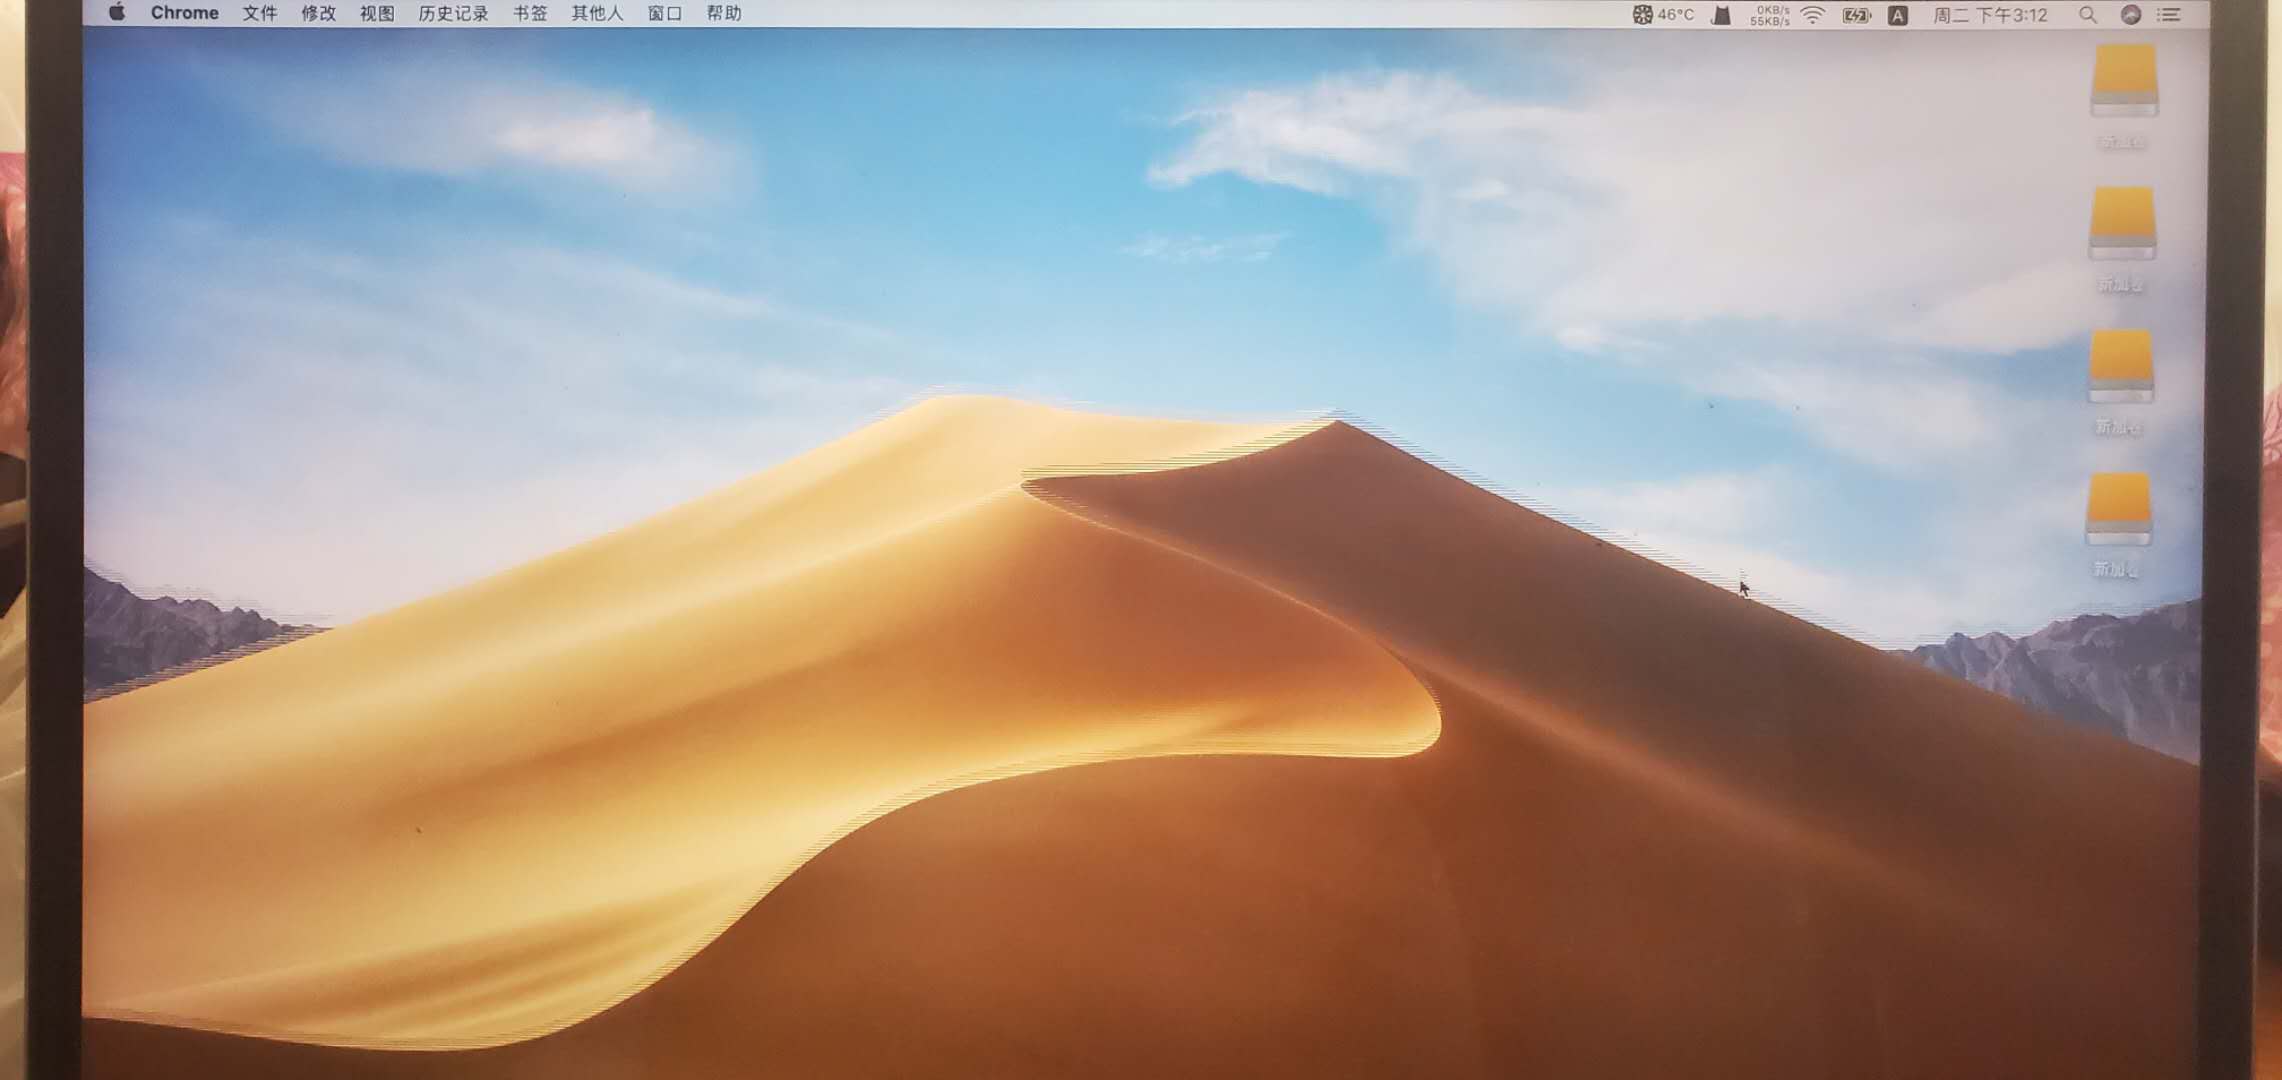Screen dimensions: 2282x1080
Task: Open the 书签 (Bookmarks) menu
Action: click(530, 13)
